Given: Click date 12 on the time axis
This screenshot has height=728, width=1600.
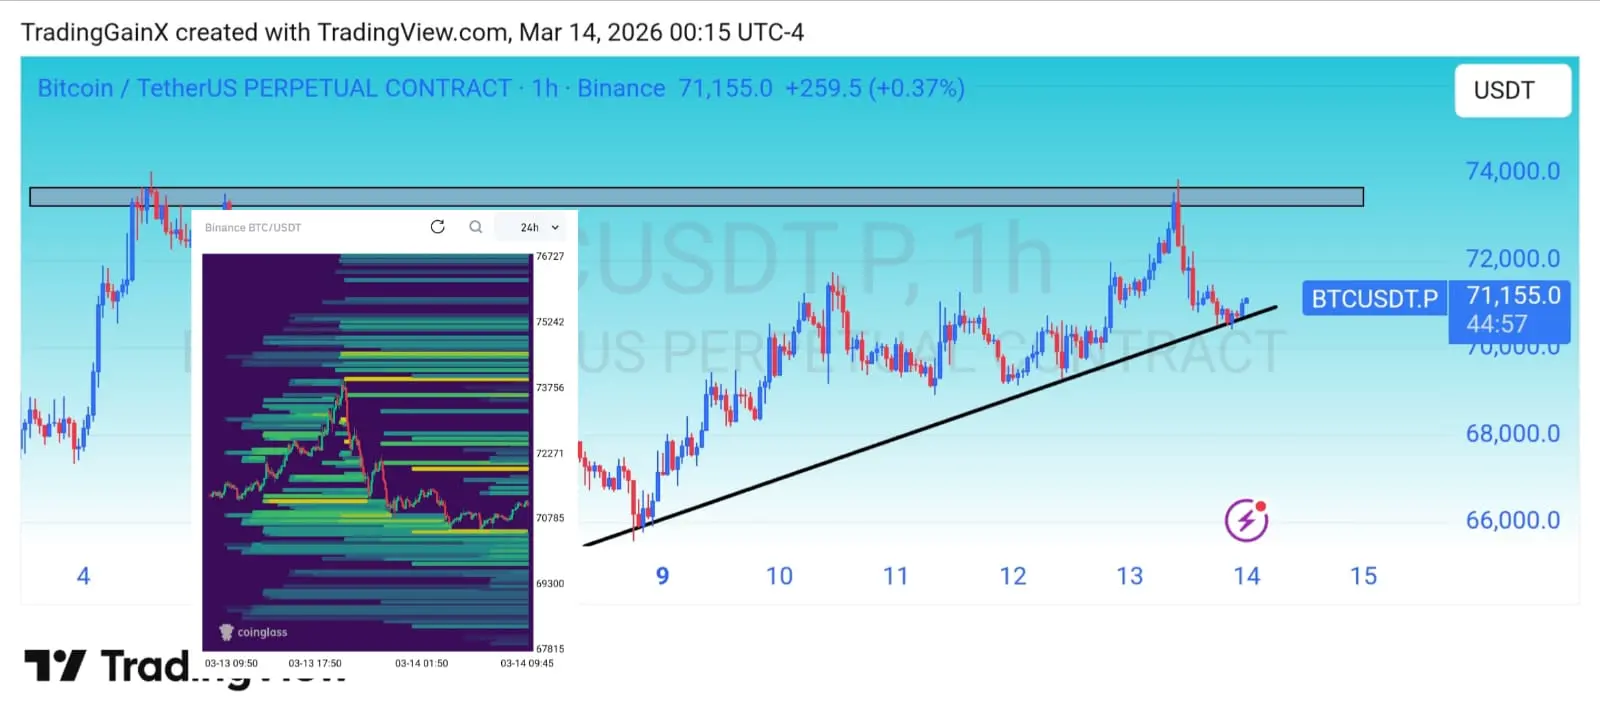Looking at the screenshot, I should coord(1013,576).
